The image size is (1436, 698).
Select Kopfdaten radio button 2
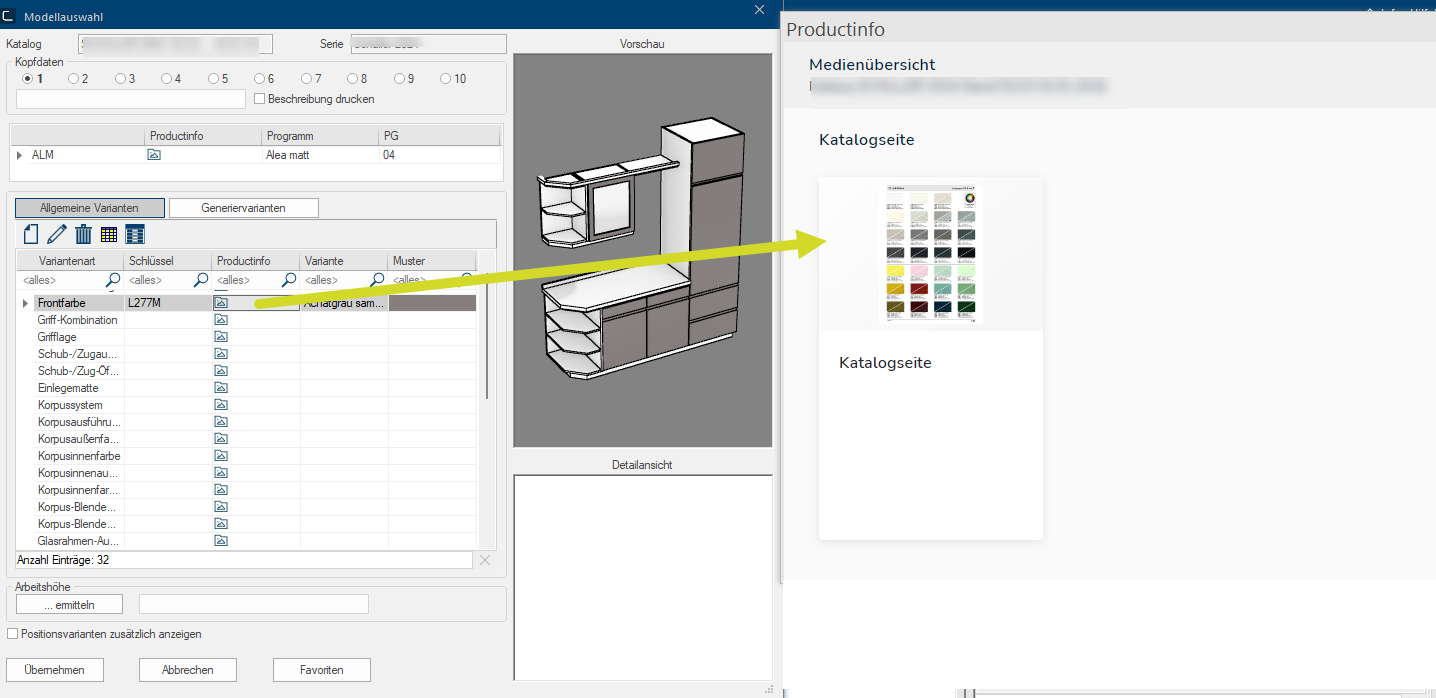tap(73, 79)
